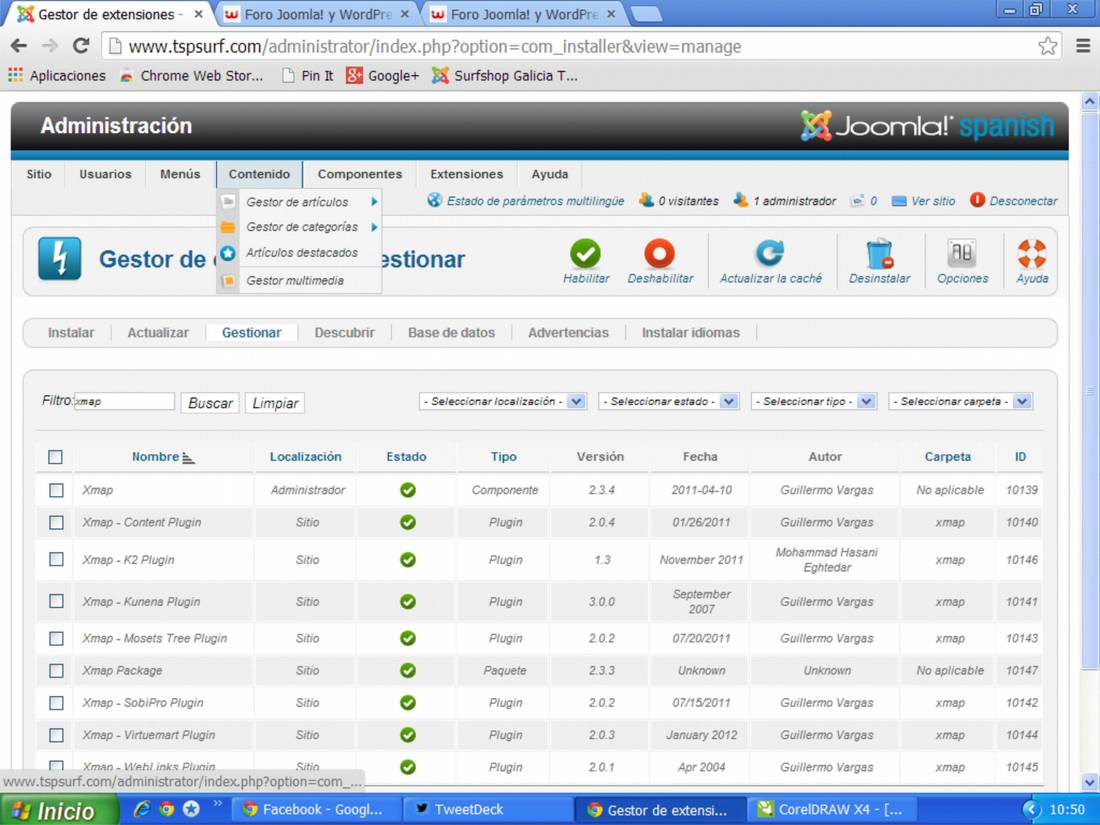Switch to the Instalar idiomas tab
This screenshot has height=825, width=1100.
[x=690, y=333]
